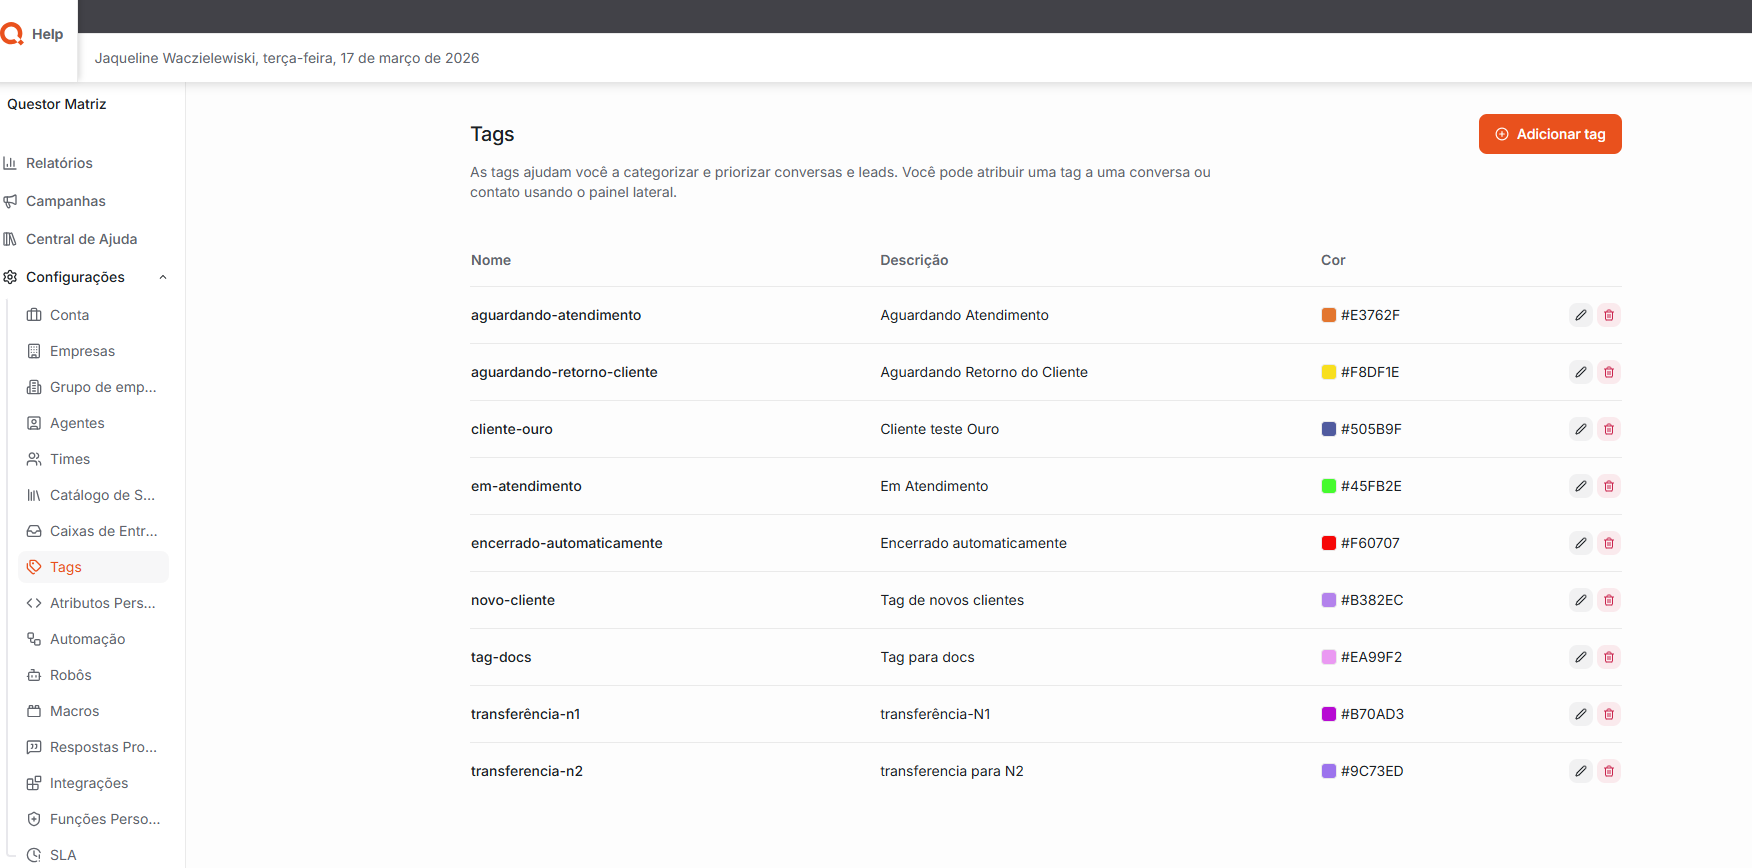Open the Macros settings link
1752x868 pixels.
(74, 711)
